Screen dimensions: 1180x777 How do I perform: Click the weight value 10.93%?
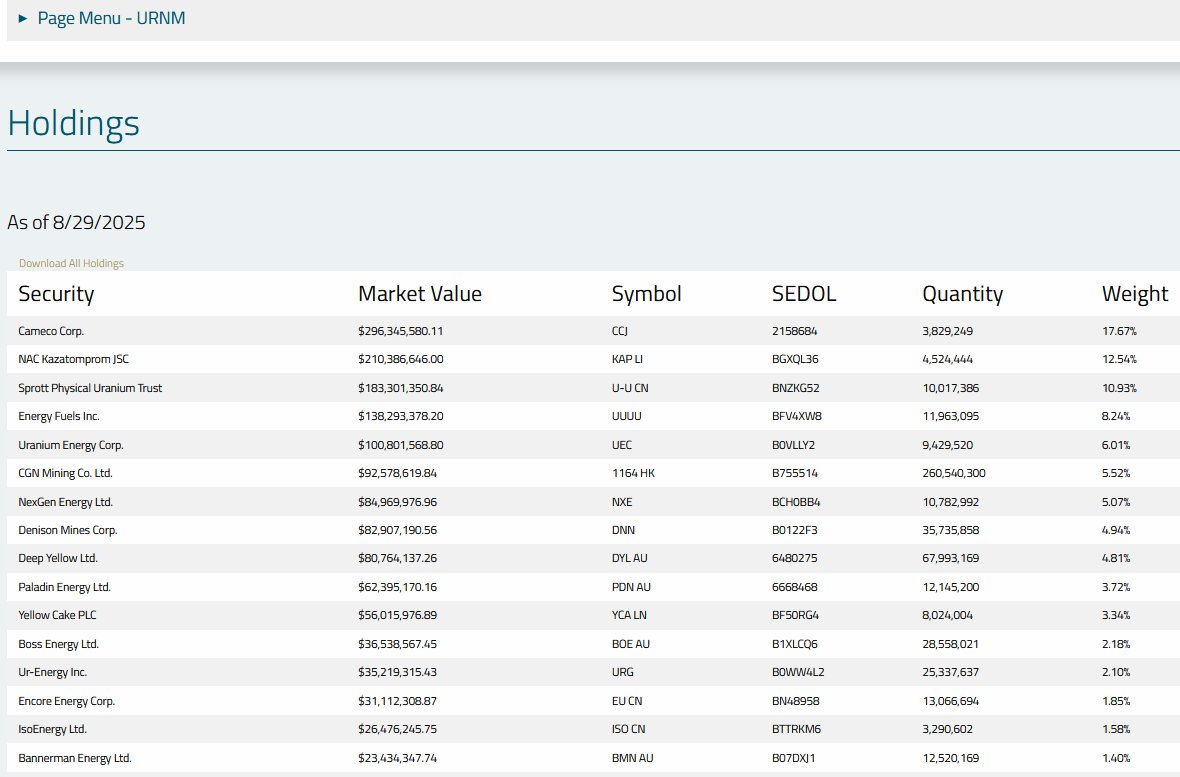(1119, 388)
